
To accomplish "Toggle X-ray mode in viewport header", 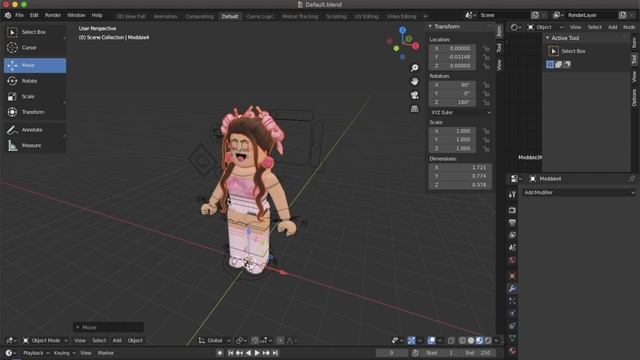I will coord(451,340).
